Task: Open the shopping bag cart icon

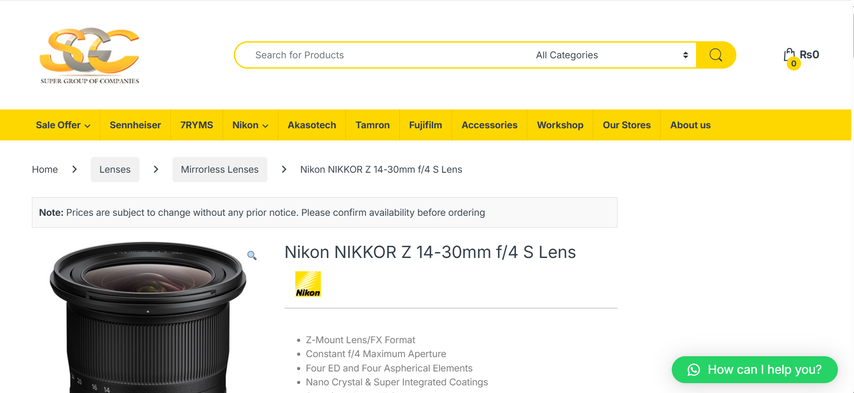Action: (789, 55)
